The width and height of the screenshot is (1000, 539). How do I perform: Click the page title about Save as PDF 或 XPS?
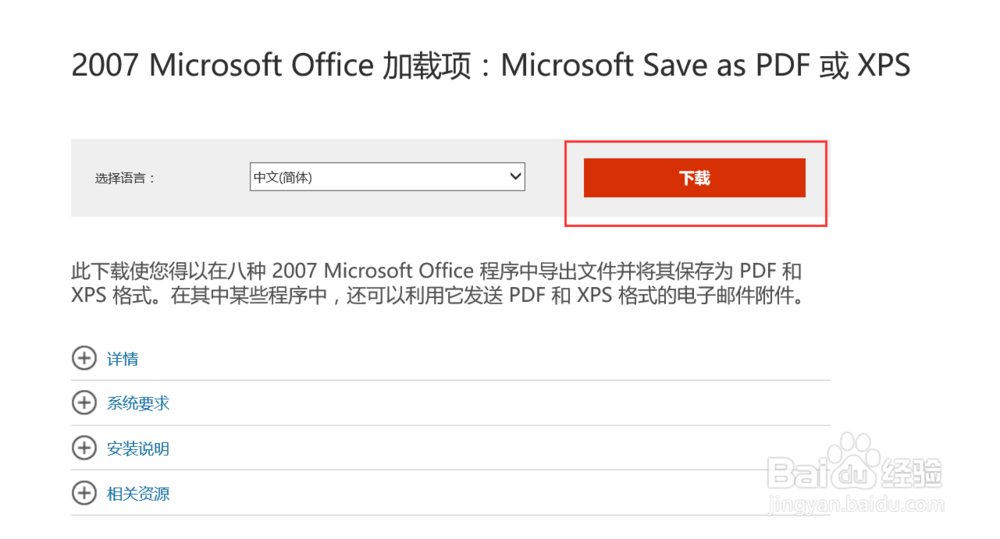pyautogui.click(x=490, y=65)
